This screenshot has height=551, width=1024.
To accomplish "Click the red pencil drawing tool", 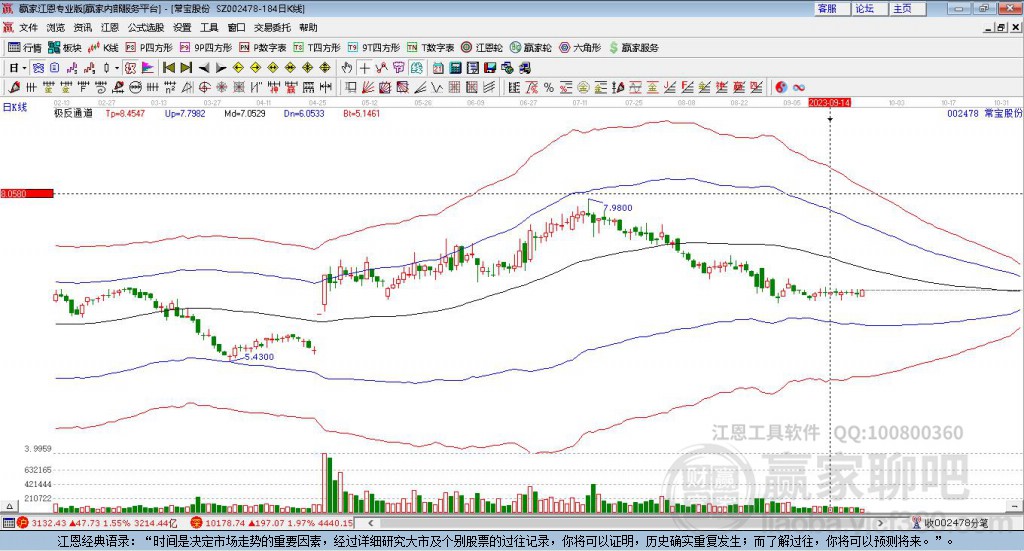I will tap(14, 87).
